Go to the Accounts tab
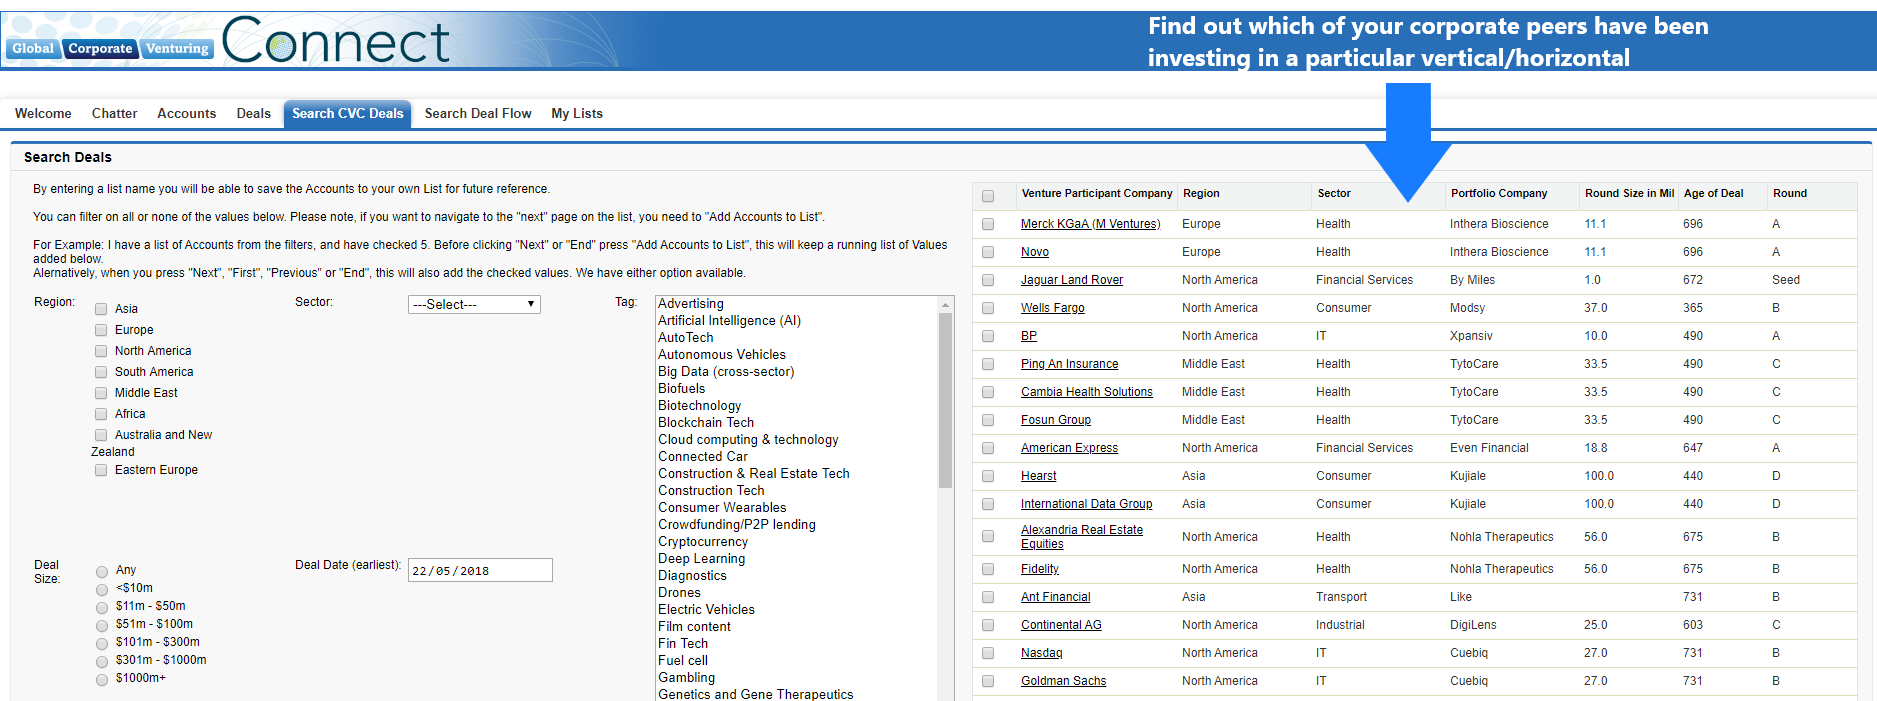 click(186, 114)
